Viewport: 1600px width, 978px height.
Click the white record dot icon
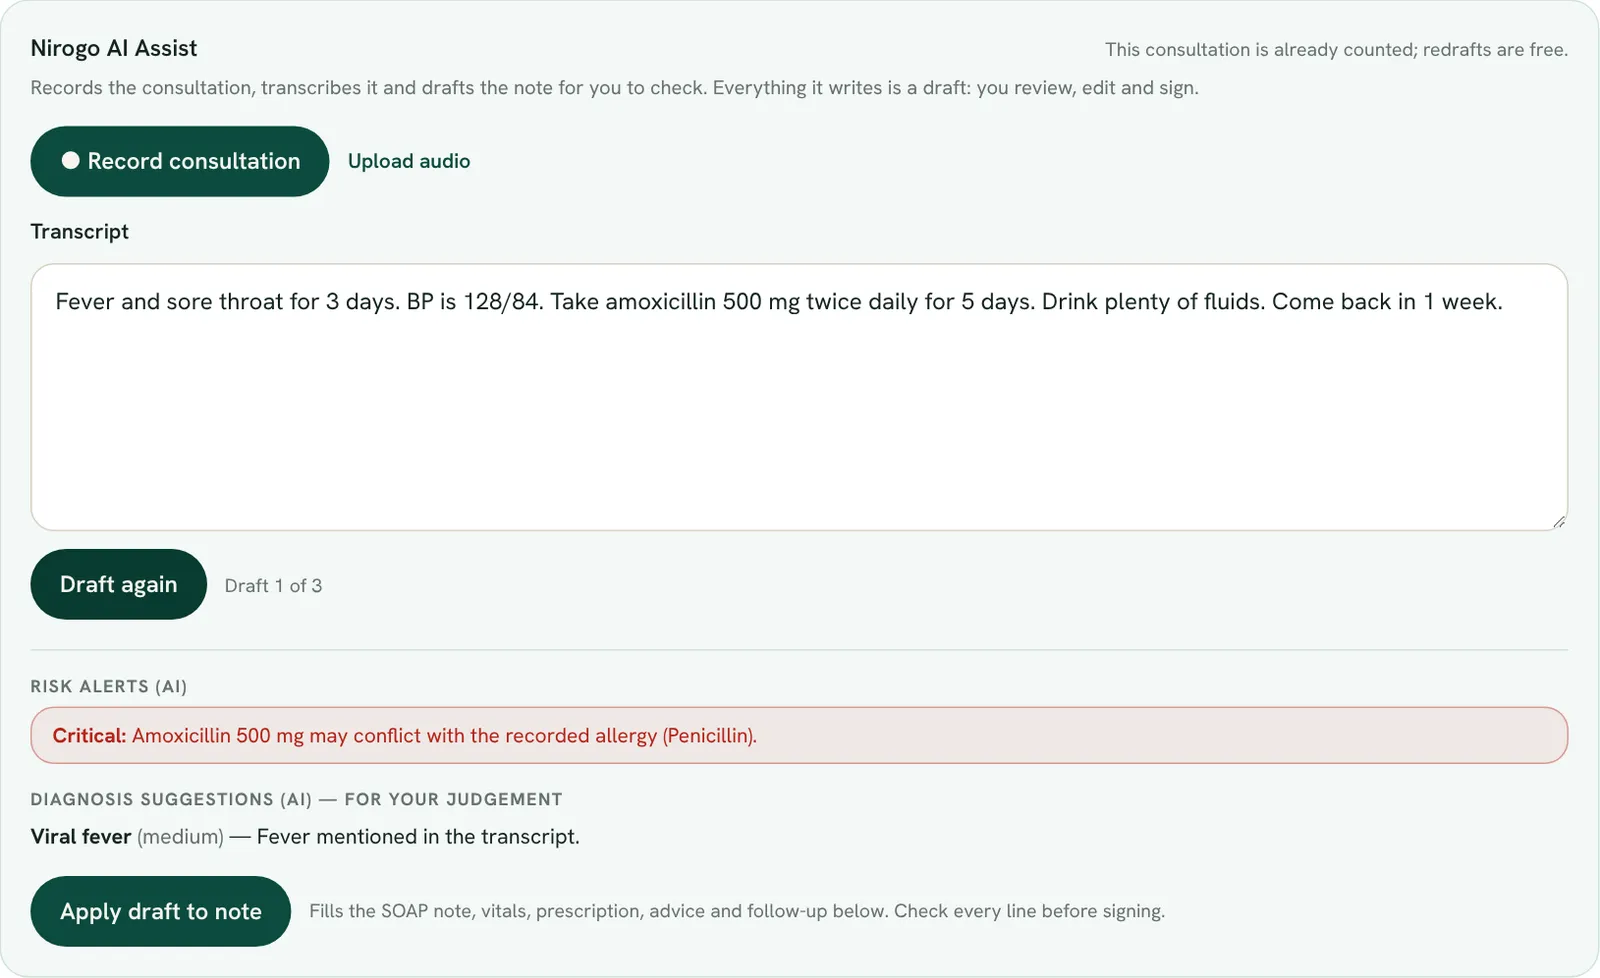[70, 161]
